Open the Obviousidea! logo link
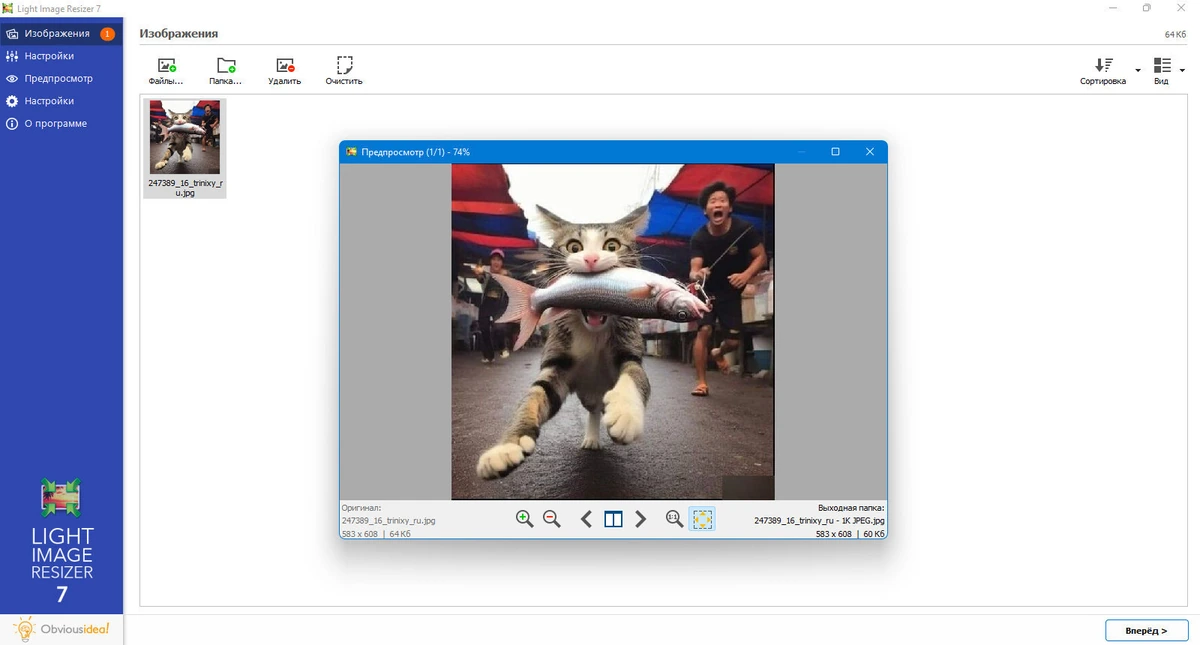The image size is (1200, 645). tap(61, 630)
